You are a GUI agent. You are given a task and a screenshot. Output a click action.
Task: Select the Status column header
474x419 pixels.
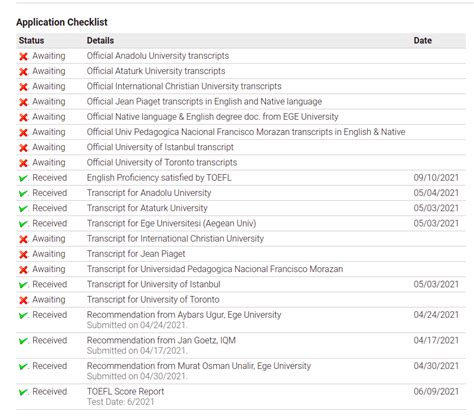tap(31, 41)
